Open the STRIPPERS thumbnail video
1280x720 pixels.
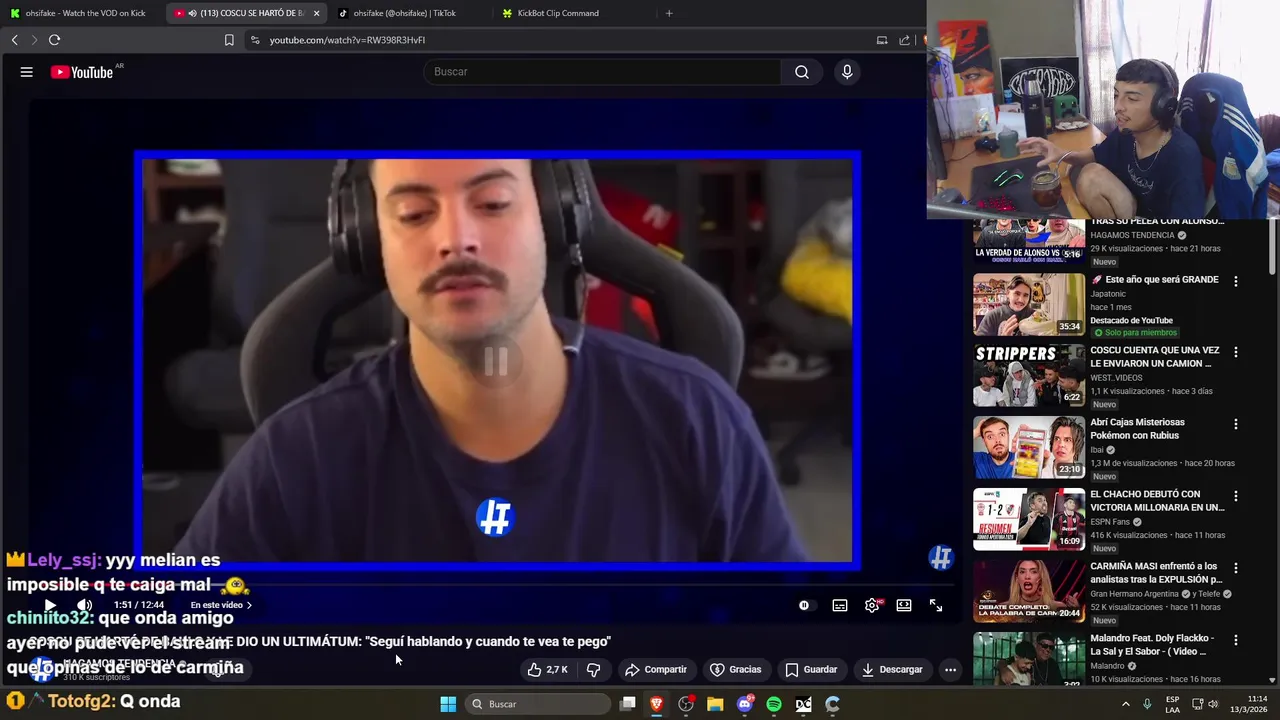(1029, 375)
